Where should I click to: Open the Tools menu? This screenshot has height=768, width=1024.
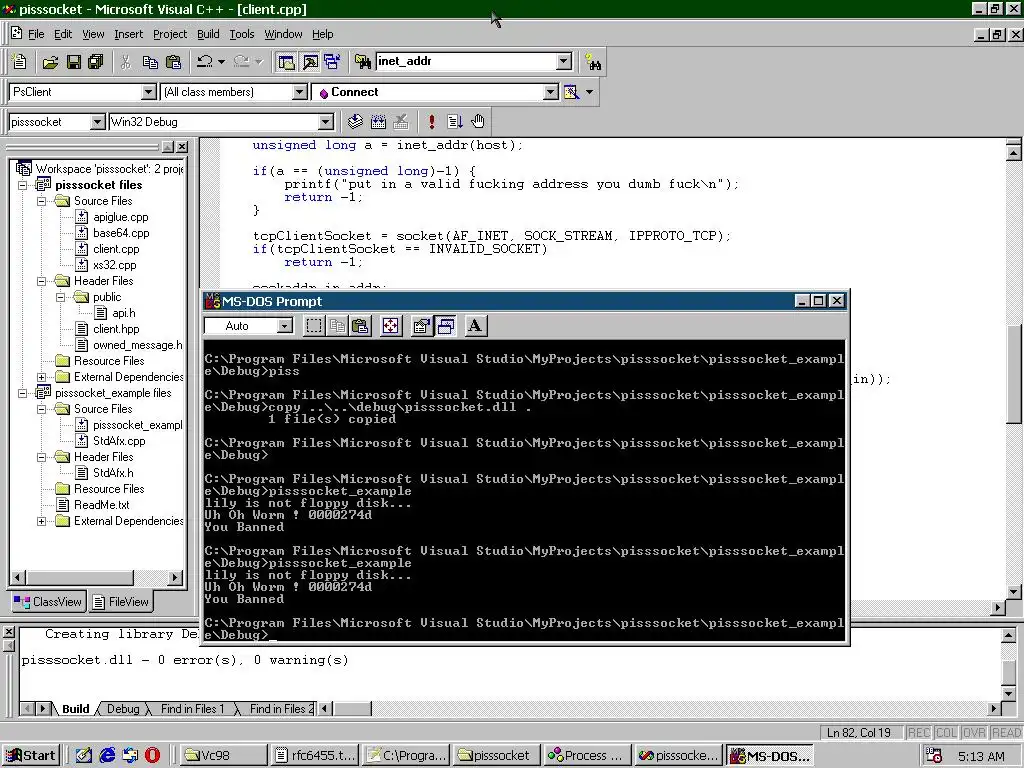242,34
